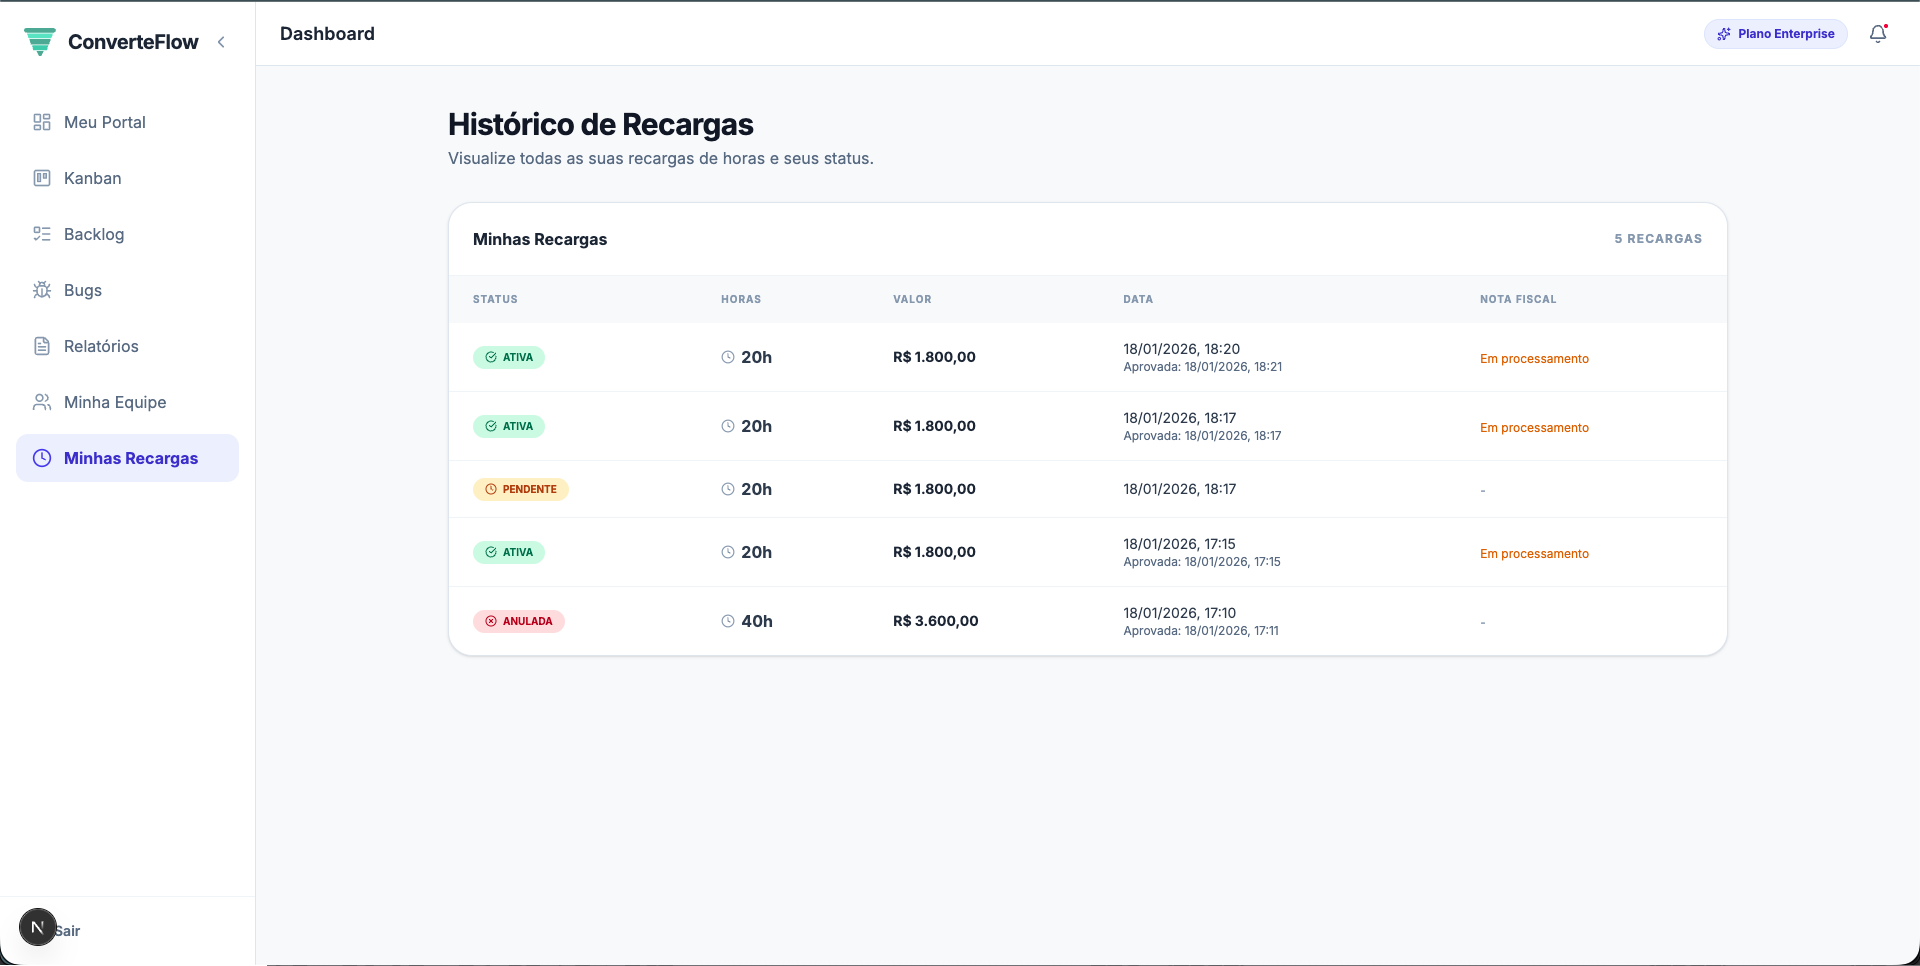Open the notification bell
Screen dimensions: 1920x966
click(x=1878, y=33)
